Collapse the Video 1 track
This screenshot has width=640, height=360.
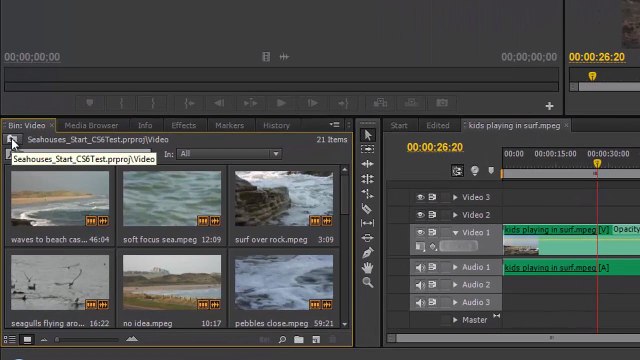[x=455, y=233]
